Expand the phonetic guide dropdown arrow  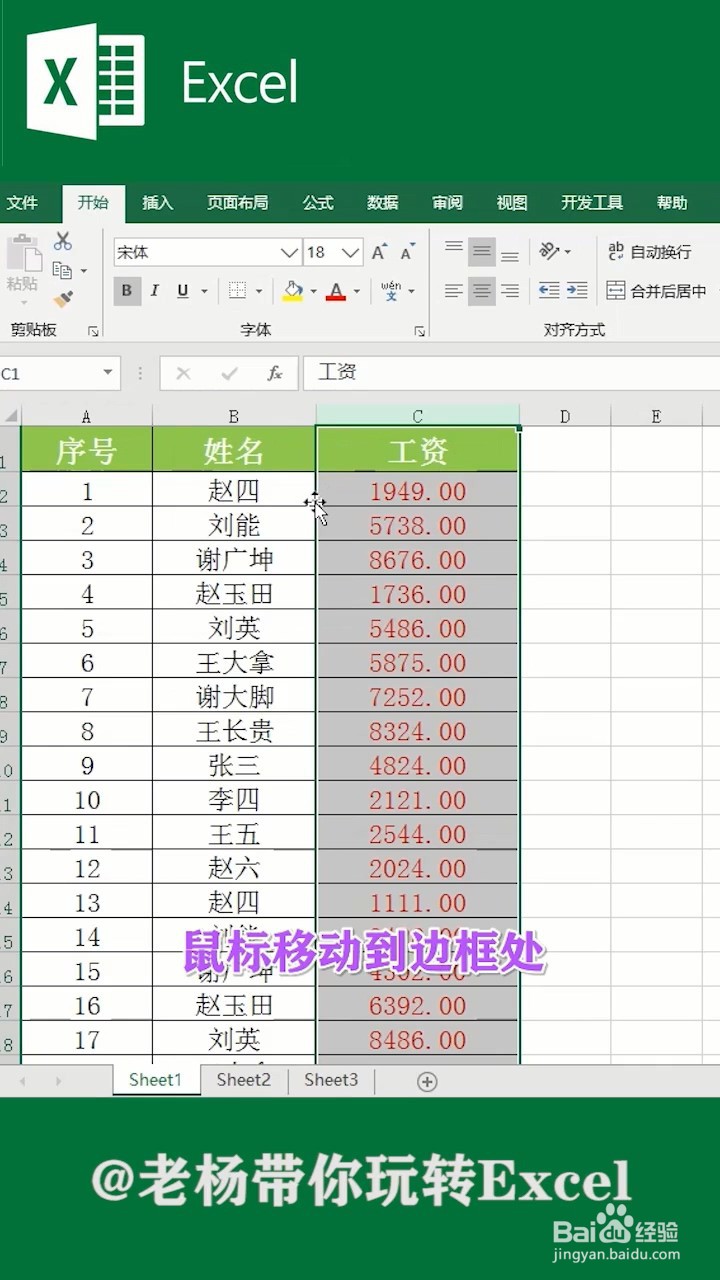411,292
